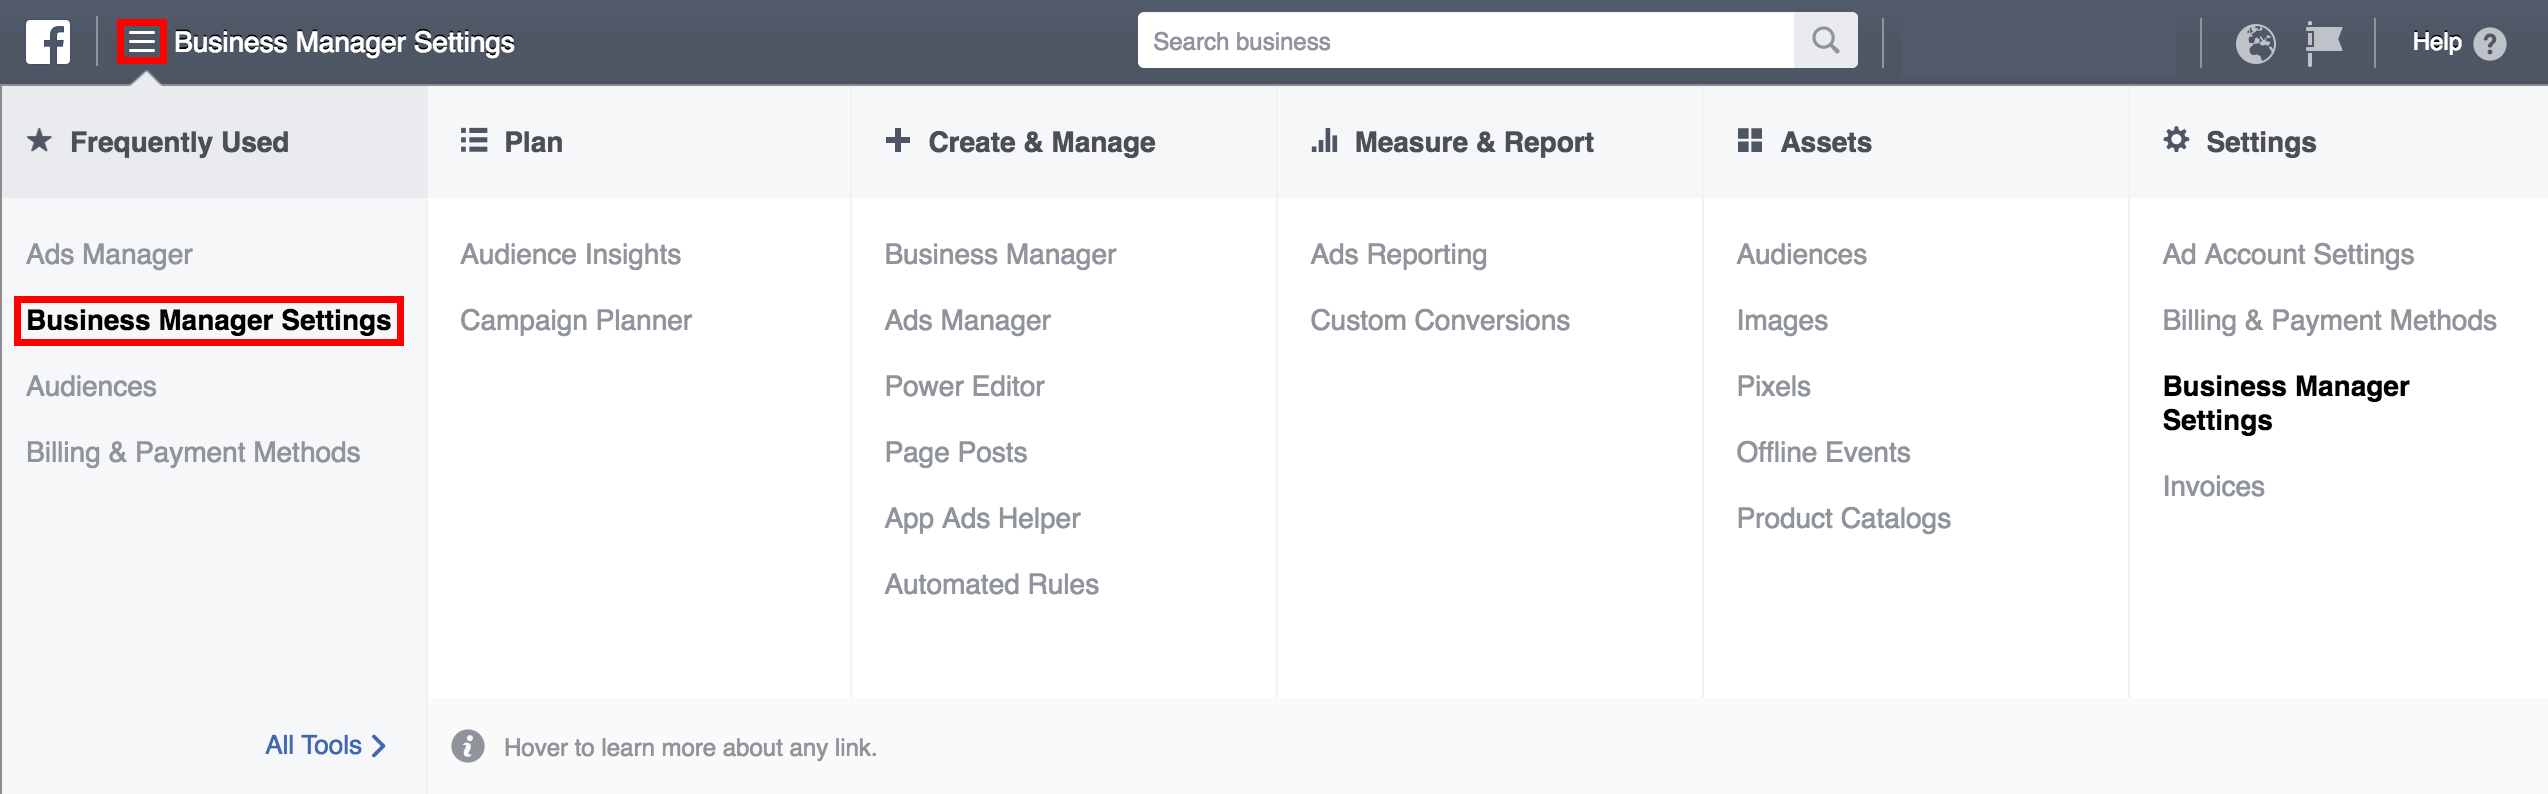Viewport: 2548px width, 794px height.
Task: Open Offline Events
Action: tap(1823, 453)
